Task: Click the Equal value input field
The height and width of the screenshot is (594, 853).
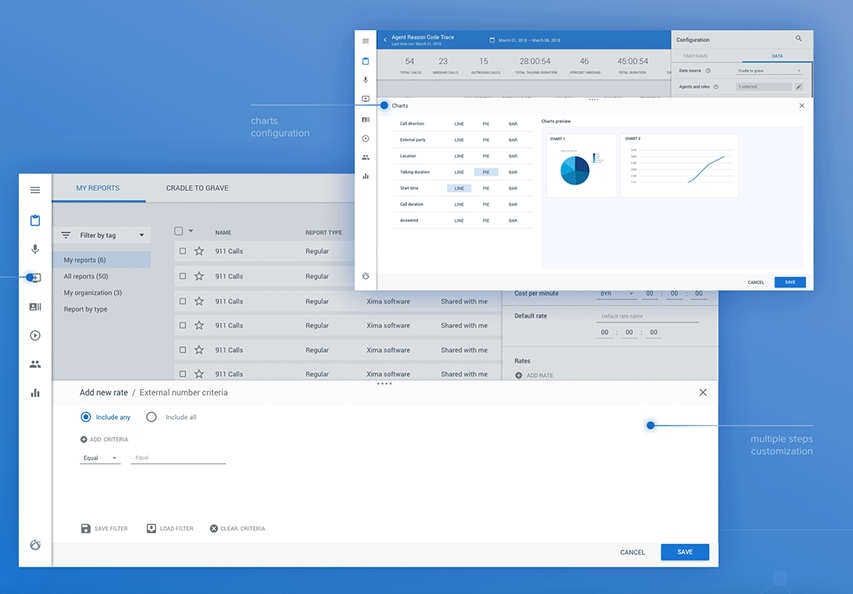Action: (x=178, y=458)
